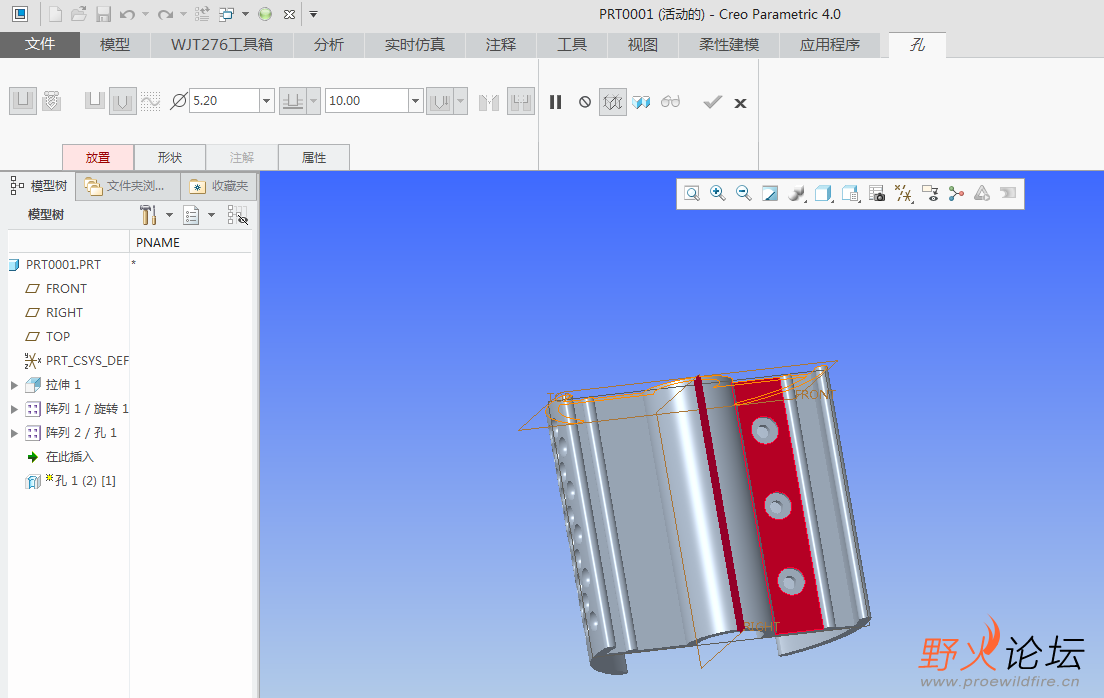Choose the standard drill hole profile
1104x698 pixels.
(123, 101)
